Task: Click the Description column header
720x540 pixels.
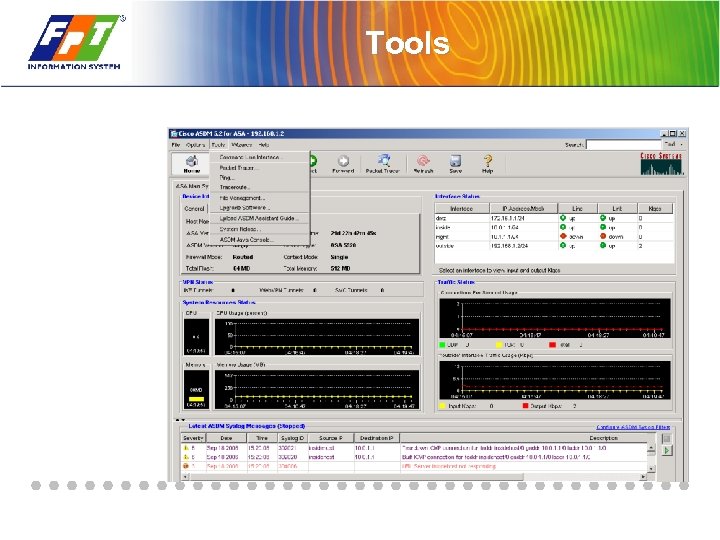Action: [x=528, y=438]
